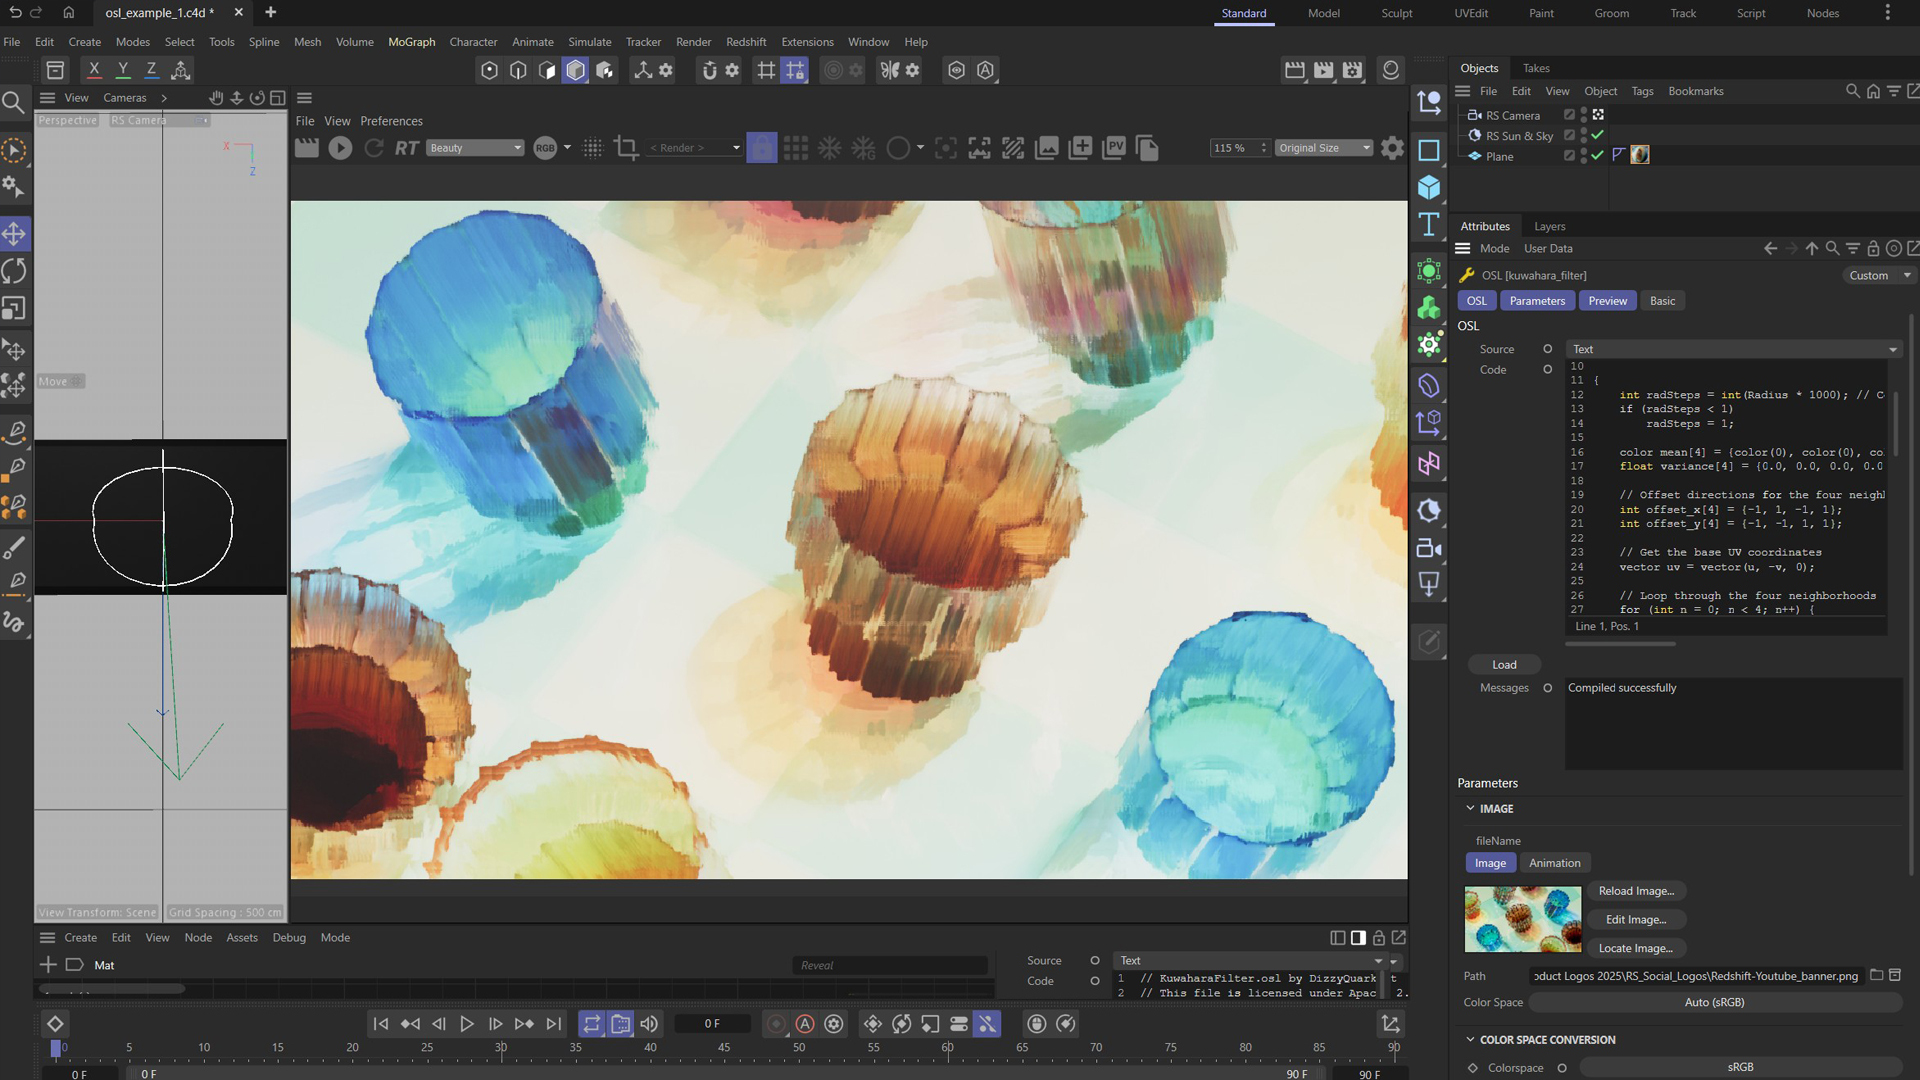This screenshot has width=1920, height=1080.
Task: Toggle RS Sun & Sky enabled checkmark
Action: (1597, 135)
